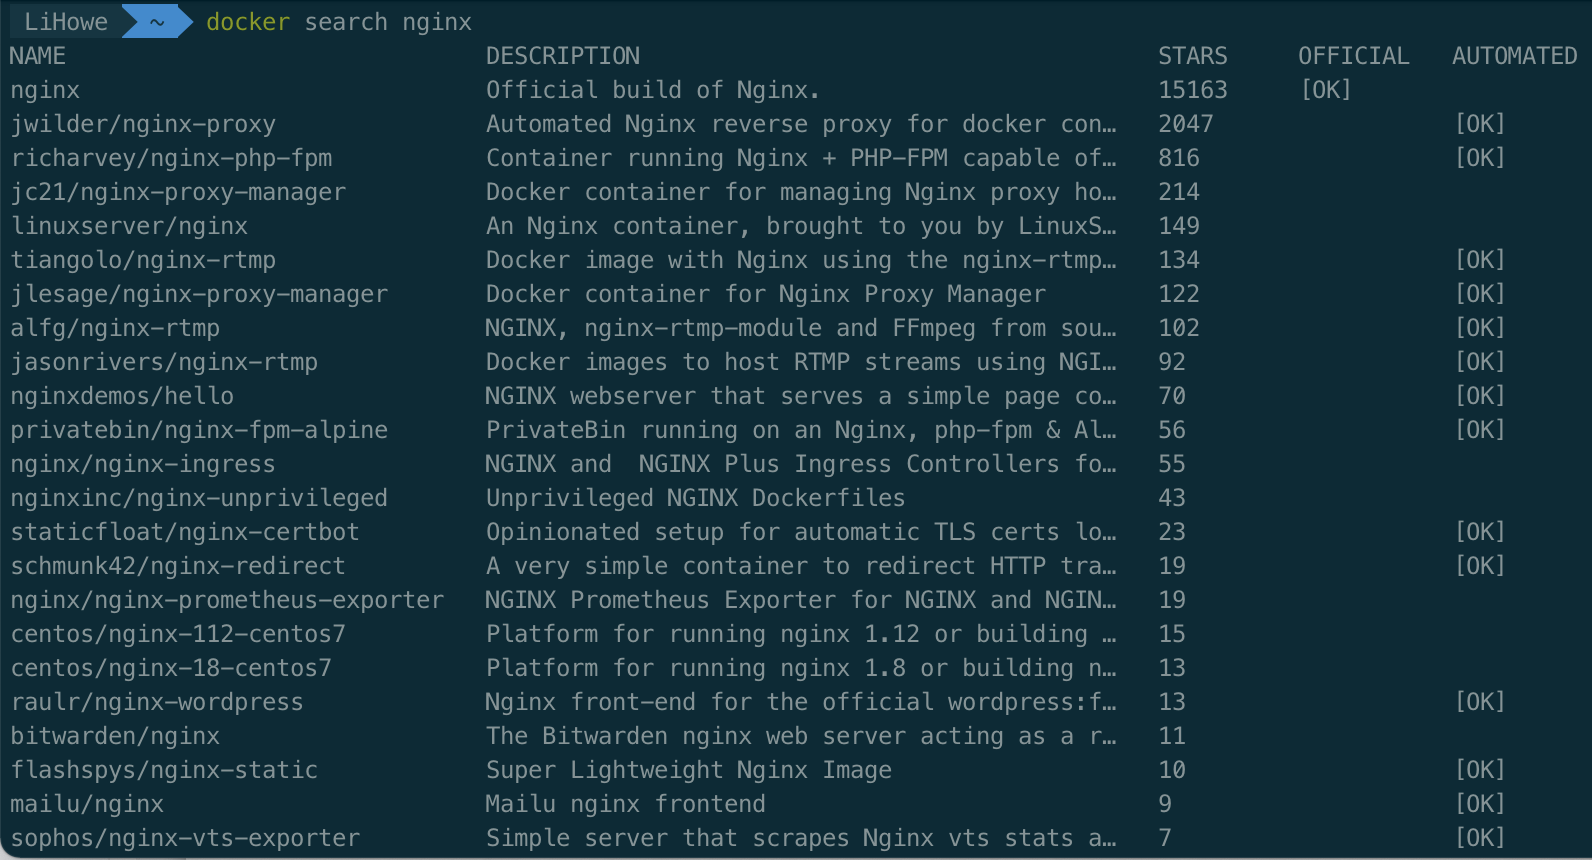Image resolution: width=1592 pixels, height=860 pixels.
Task: Select the nginxdemos/hello image name
Action: [x=122, y=396]
